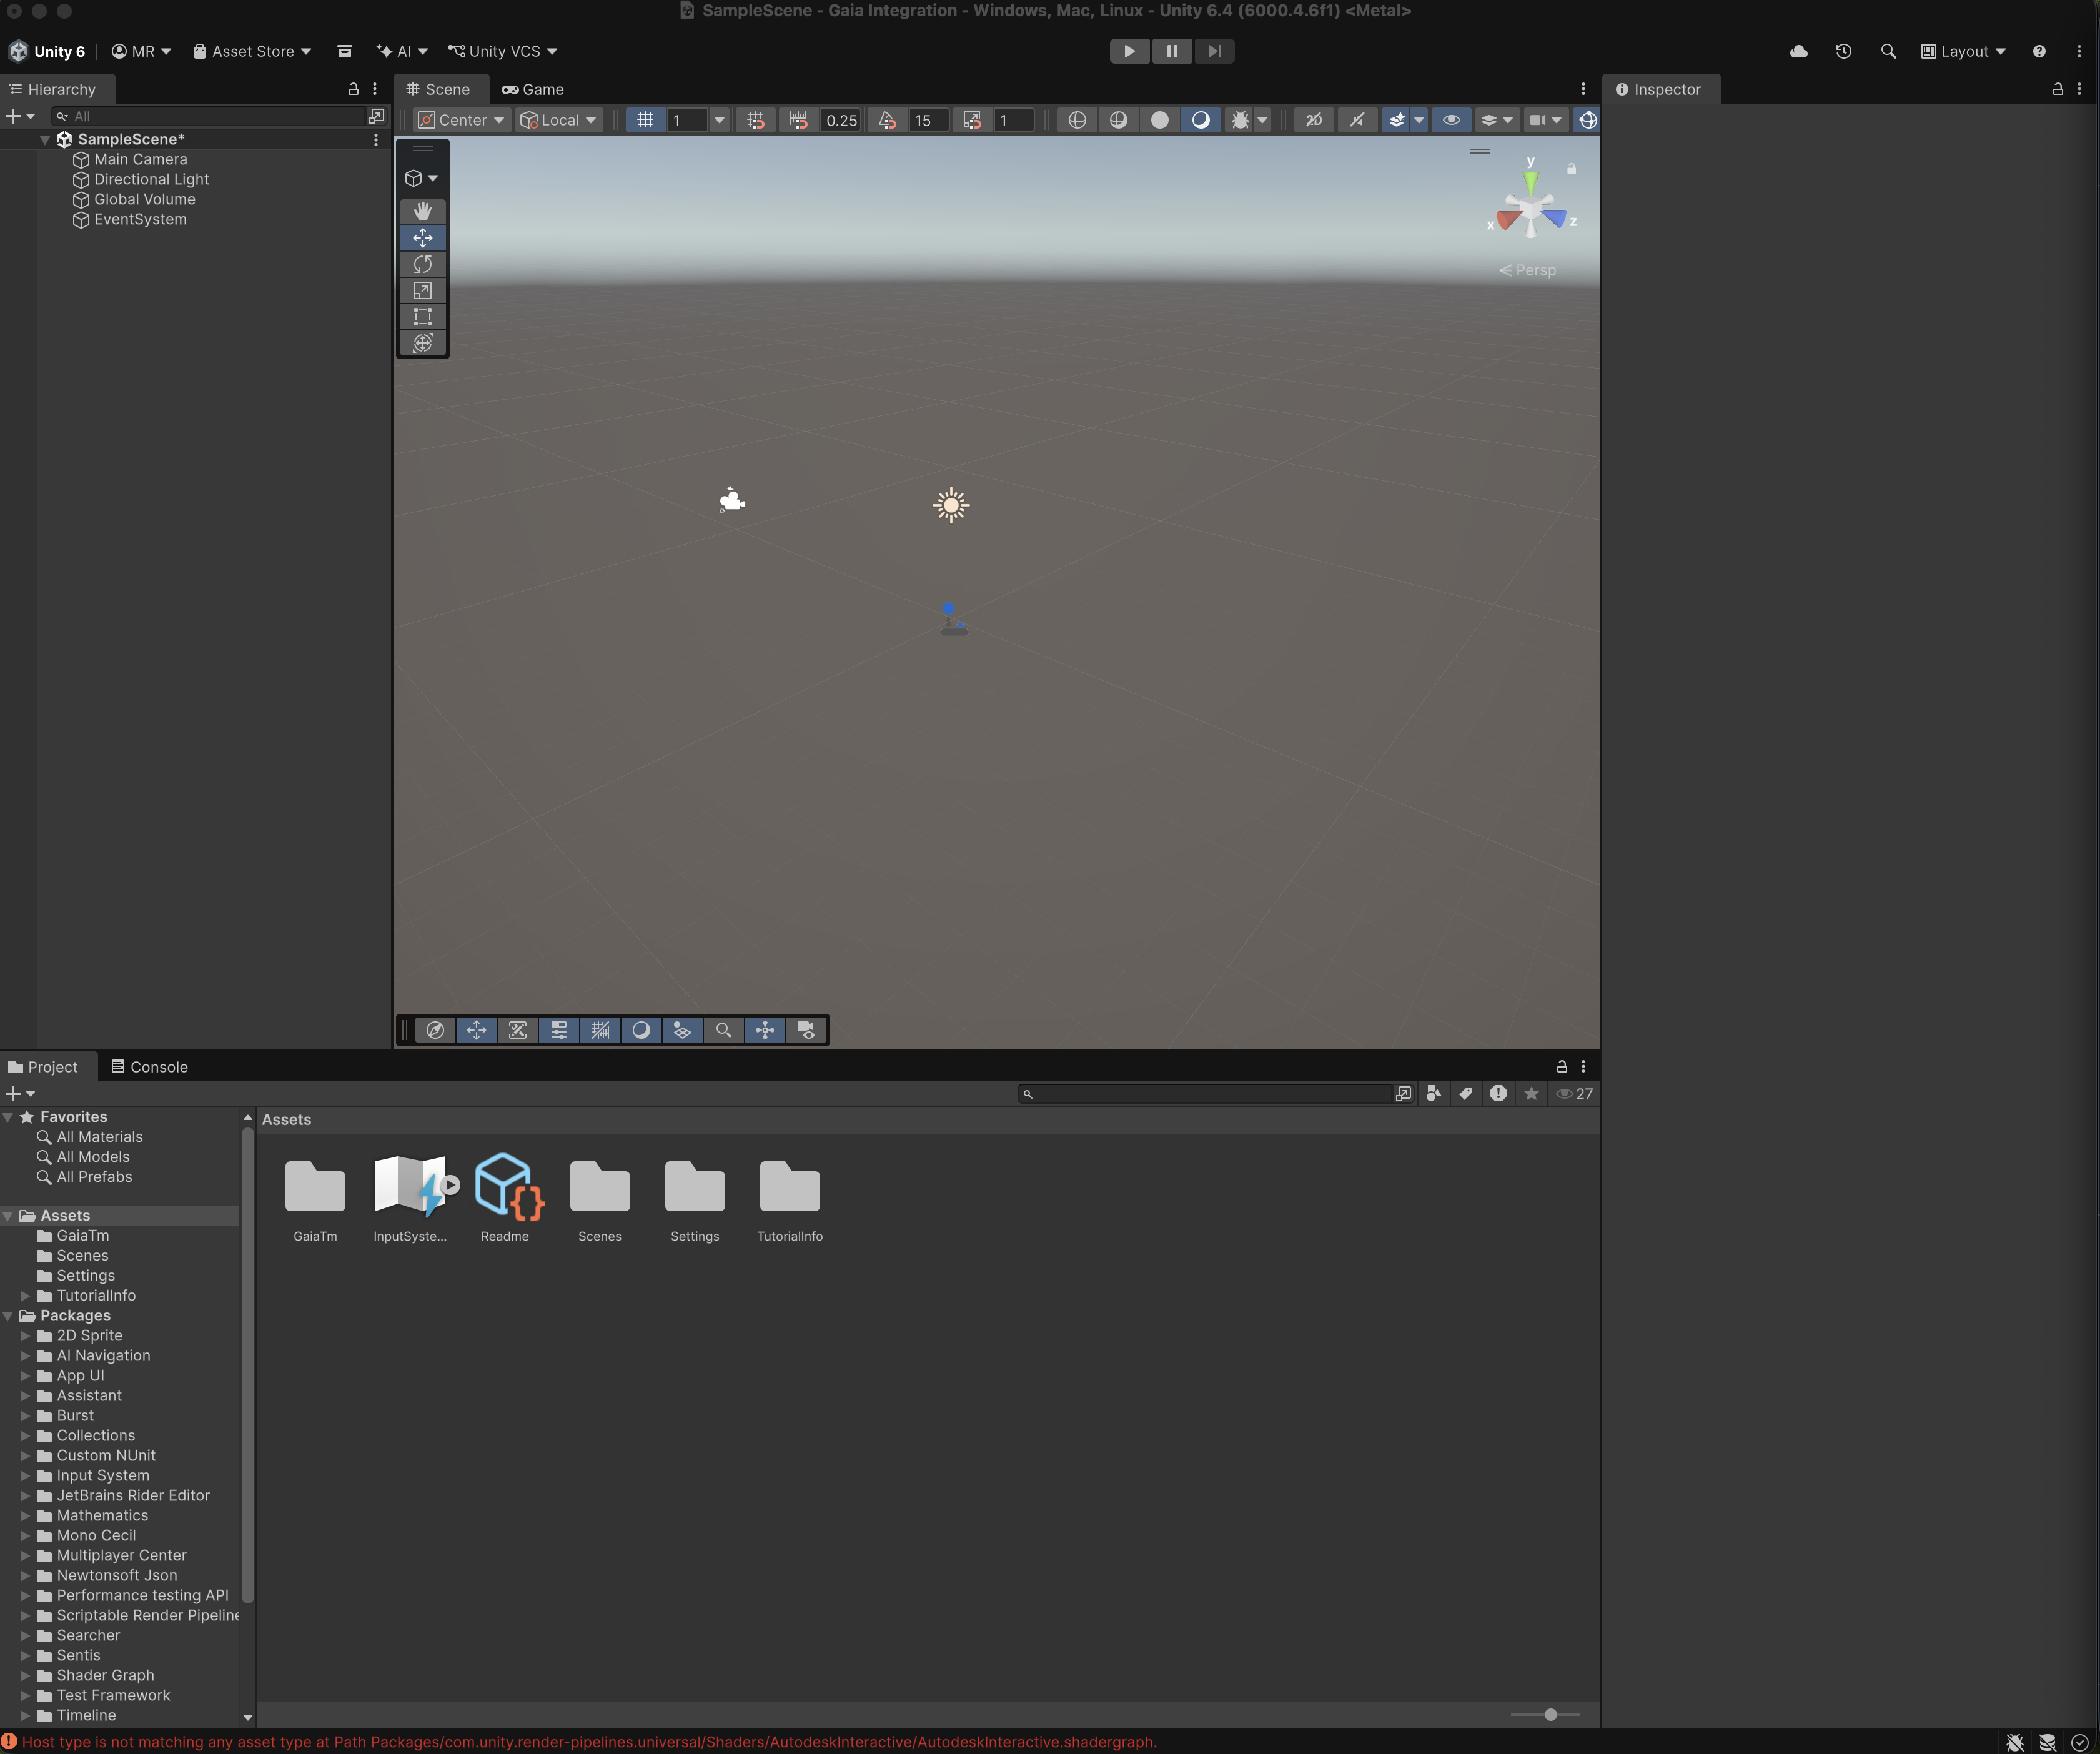Screen dimensions: 2100x1754
Task: Open the Asset Store dropdown
Action: pyautogui.click(x=252, y=51)
